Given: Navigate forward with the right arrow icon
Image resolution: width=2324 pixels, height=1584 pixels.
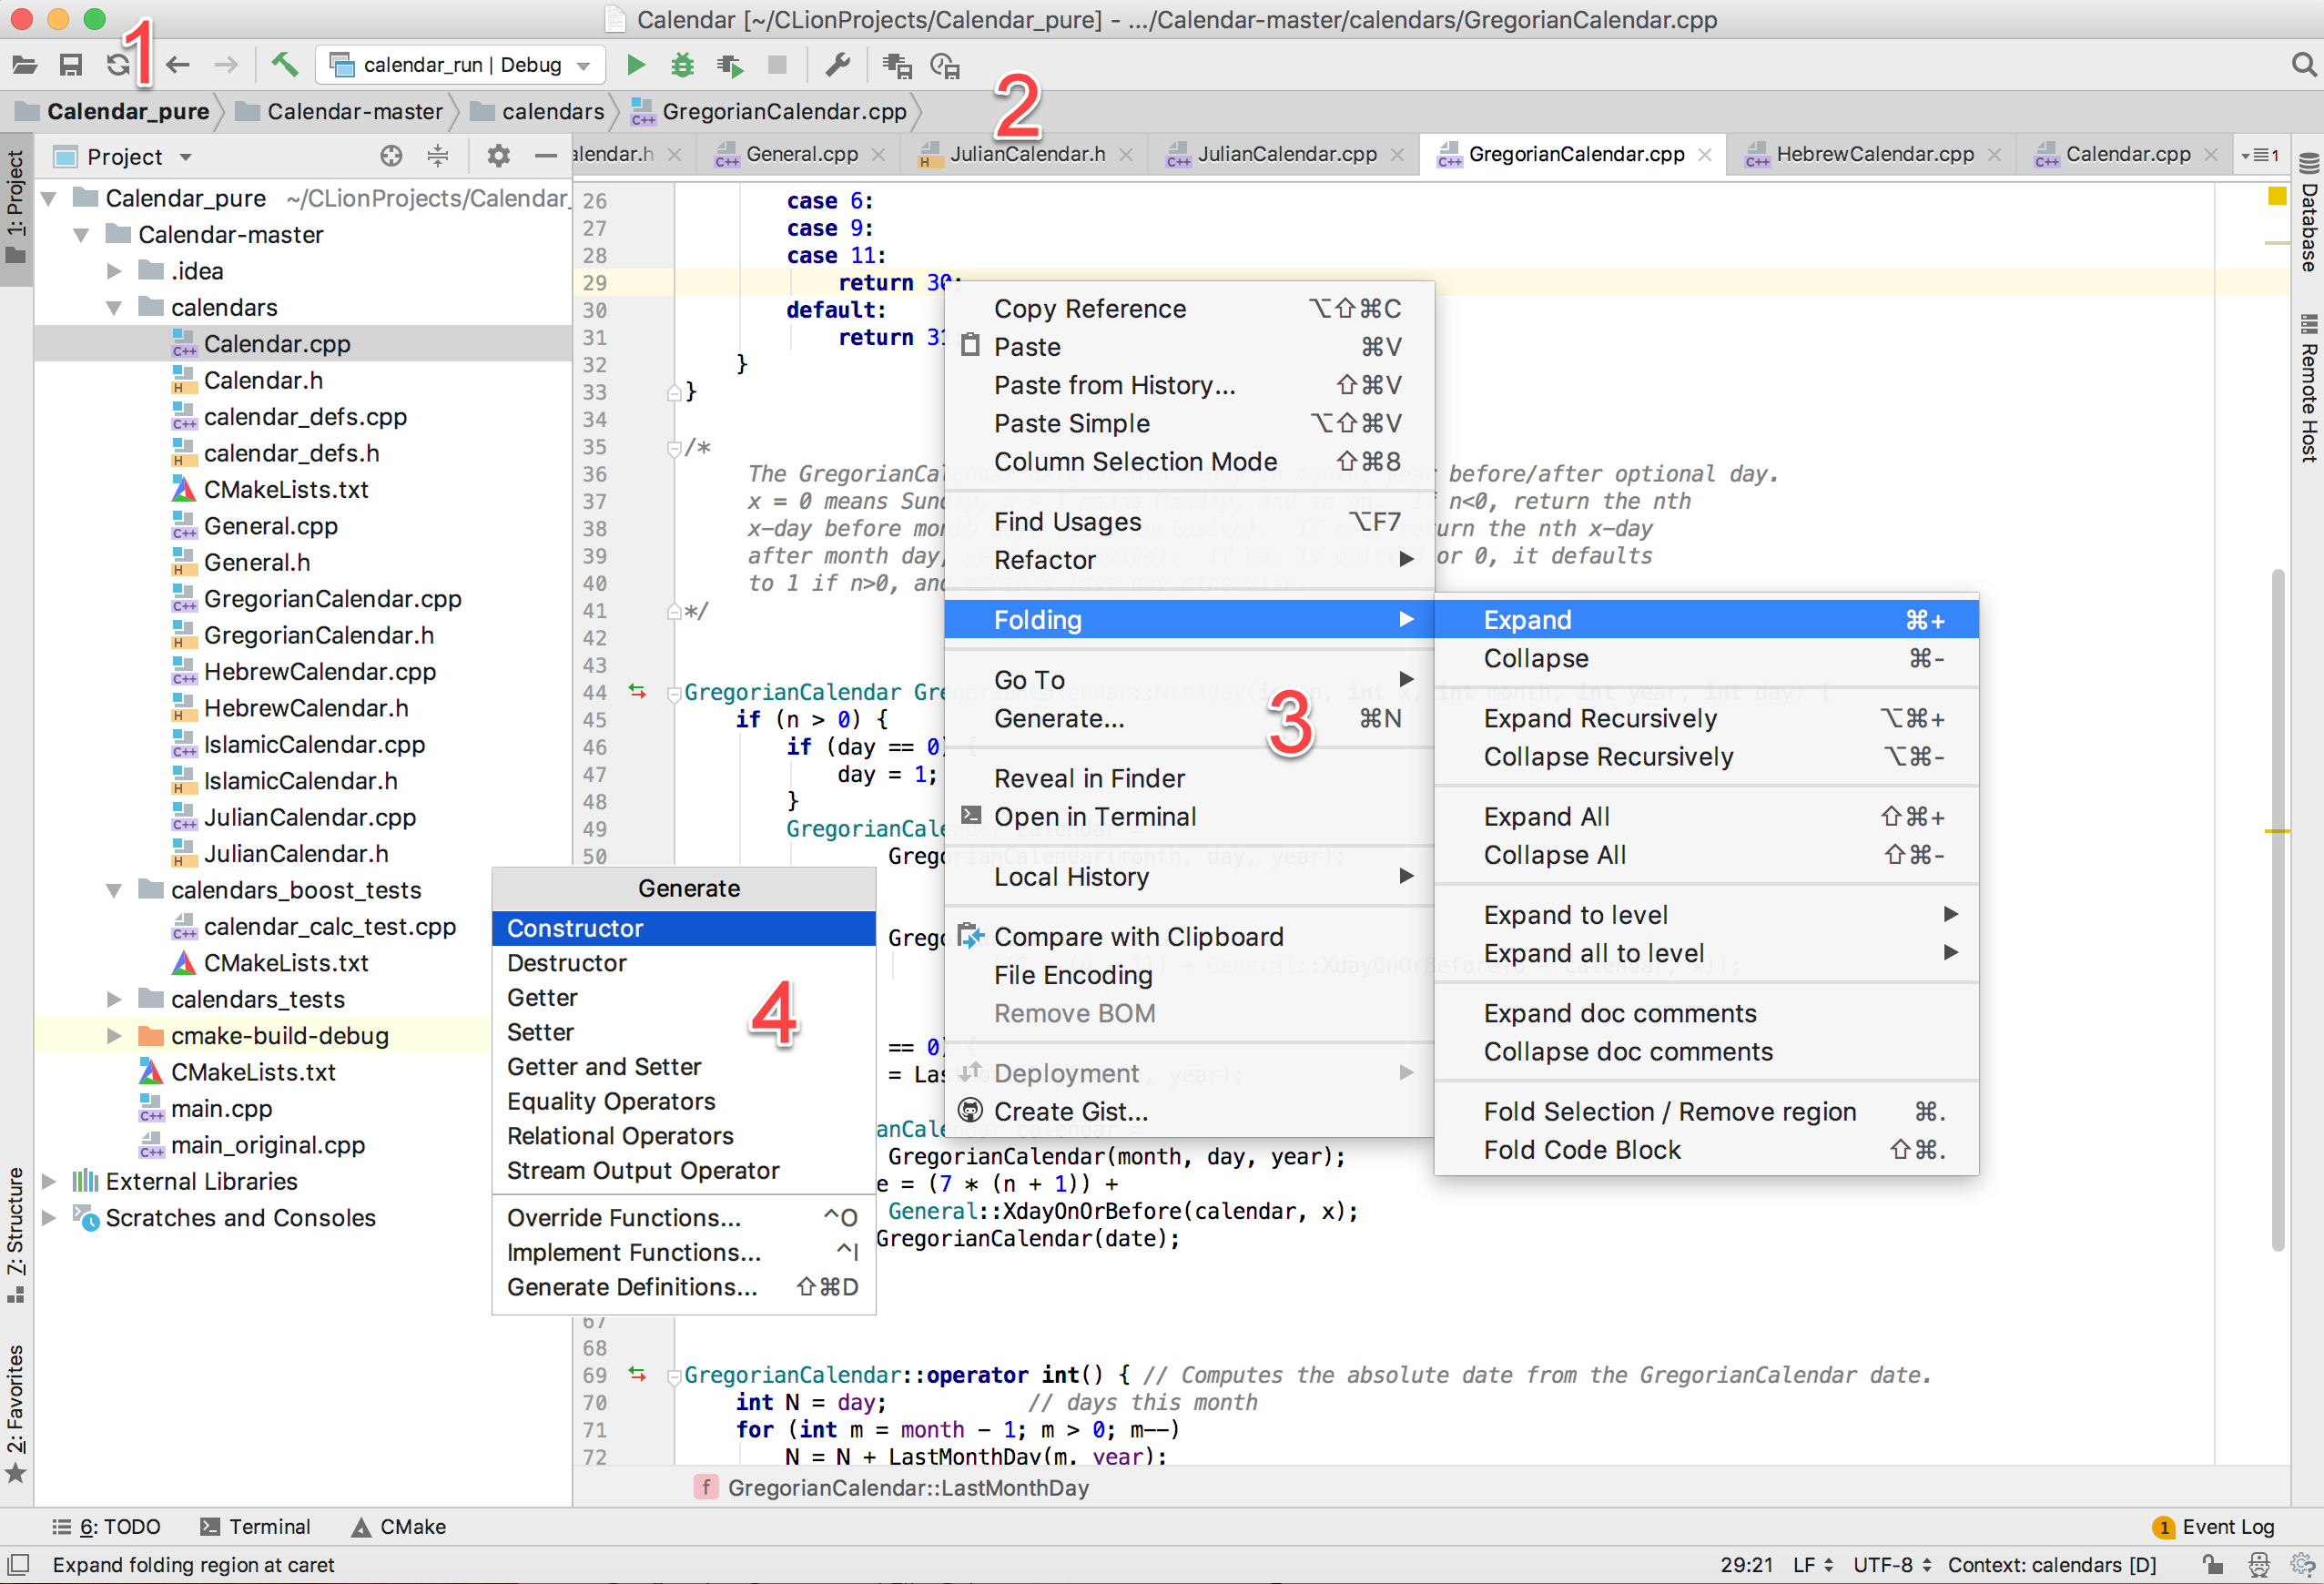Looking at the screenshot, I should pyautogui.click(x=226, y=65).
